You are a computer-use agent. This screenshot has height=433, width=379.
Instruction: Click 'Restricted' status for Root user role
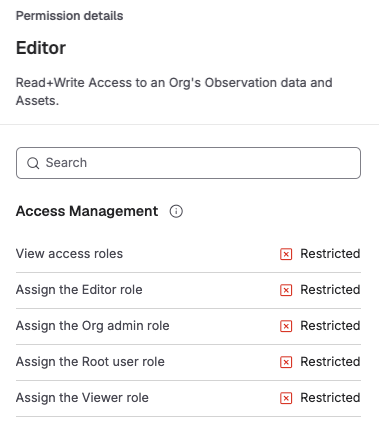[x=330, y=362]
